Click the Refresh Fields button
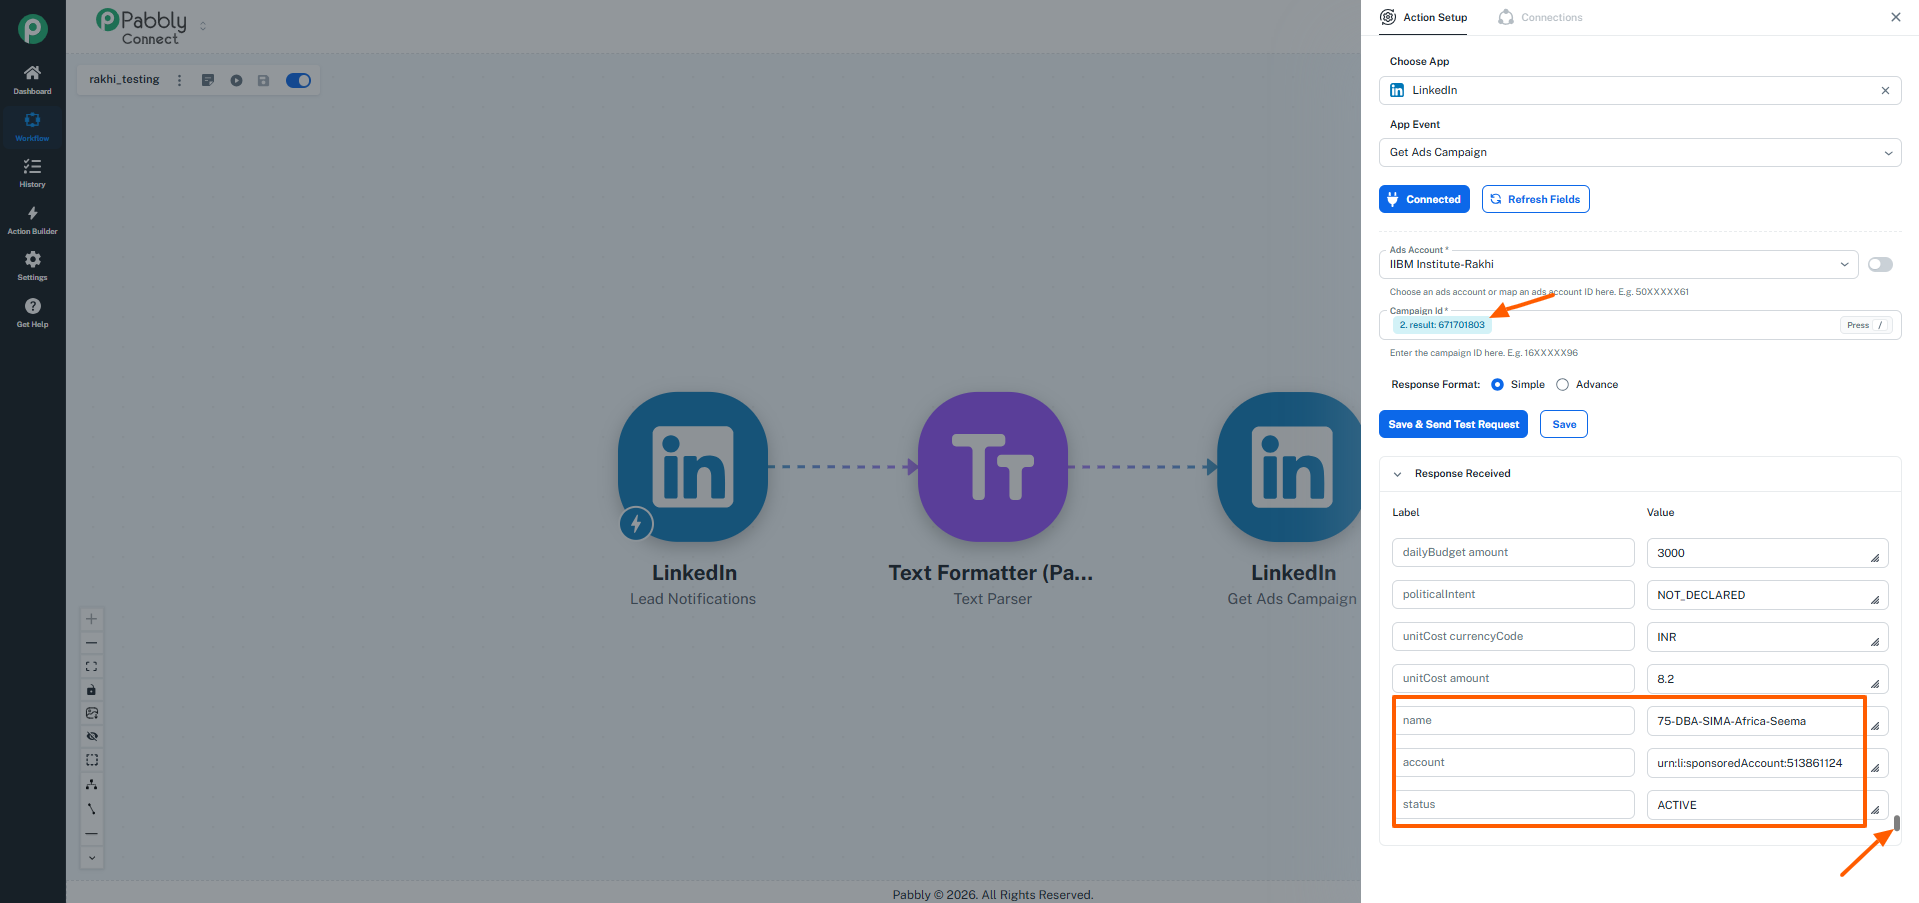 [1535, 199]
